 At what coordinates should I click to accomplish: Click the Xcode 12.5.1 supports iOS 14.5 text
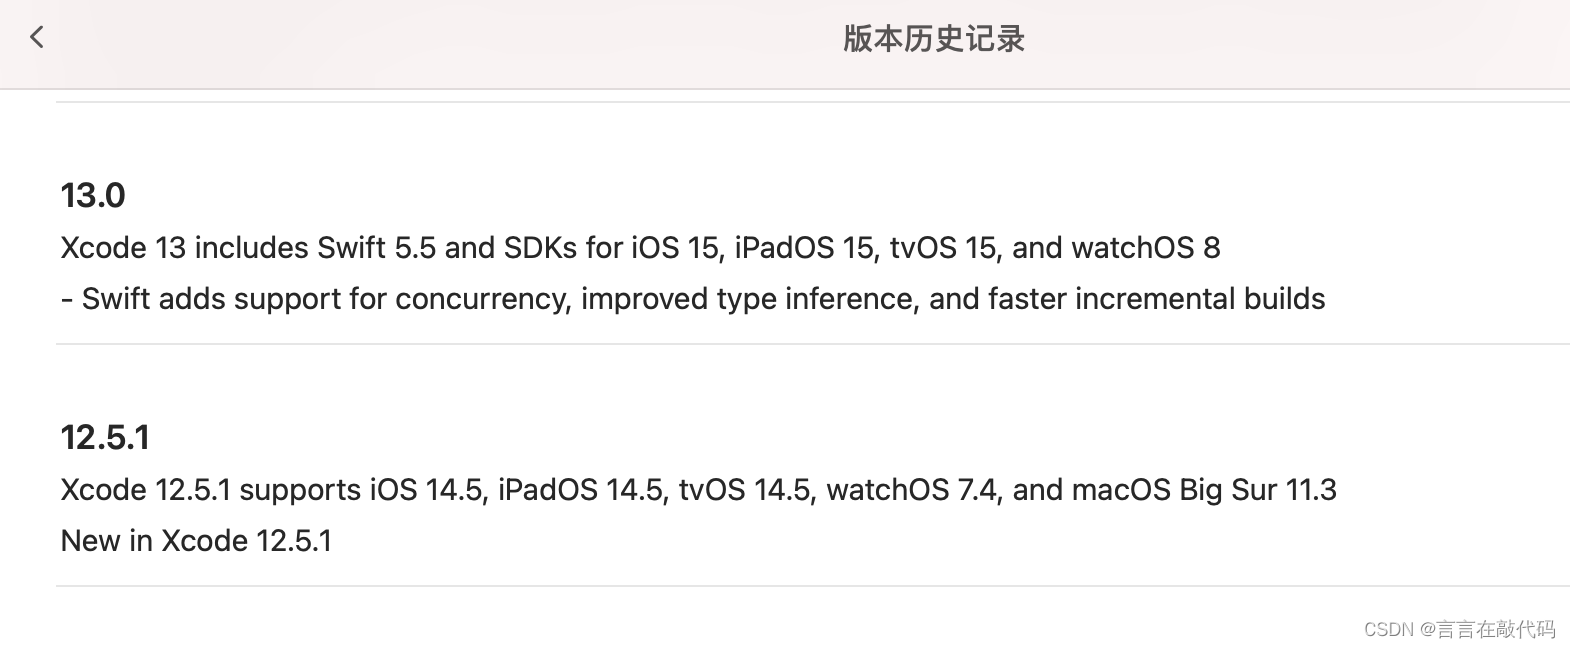tap(698, 489)
